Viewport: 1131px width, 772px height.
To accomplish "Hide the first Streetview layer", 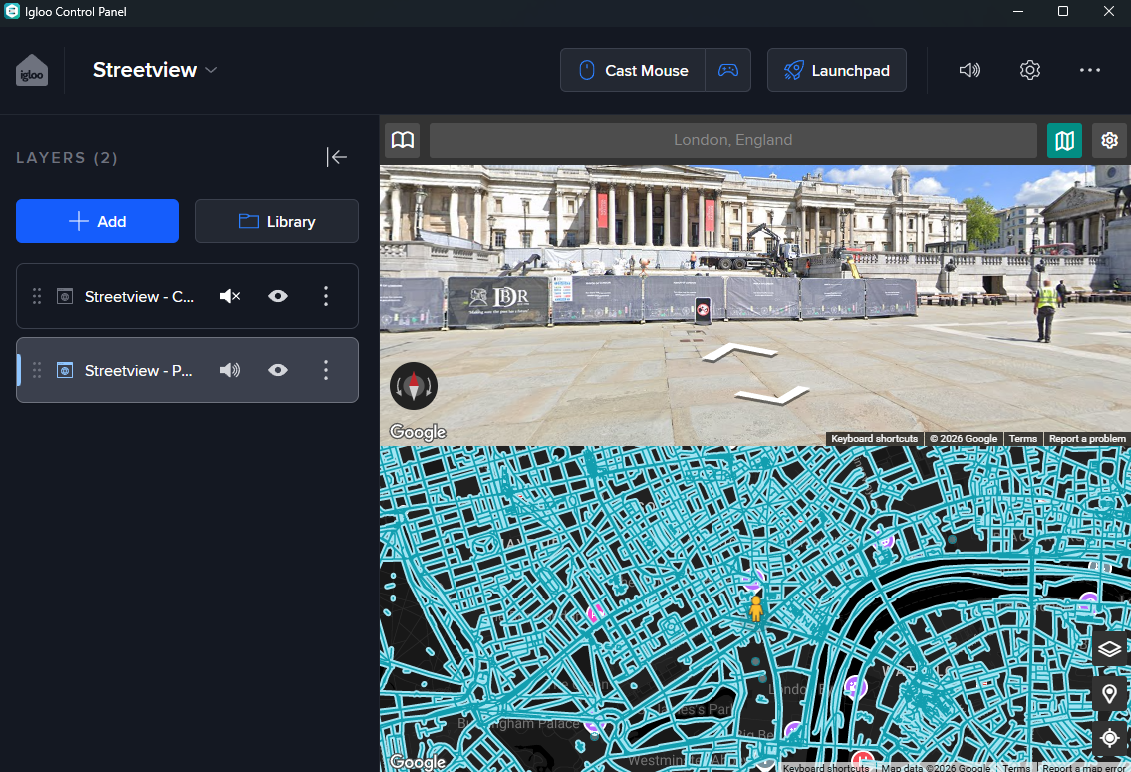I will (x=278, y=296).
